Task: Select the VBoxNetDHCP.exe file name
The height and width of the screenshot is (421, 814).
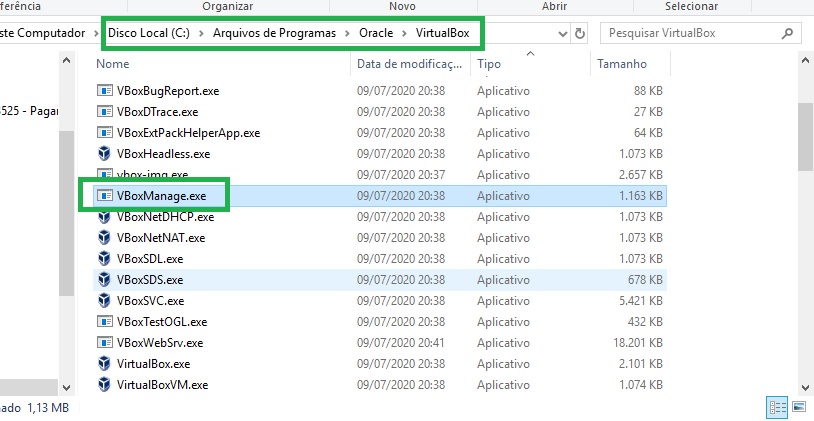Action: point(166,217)
